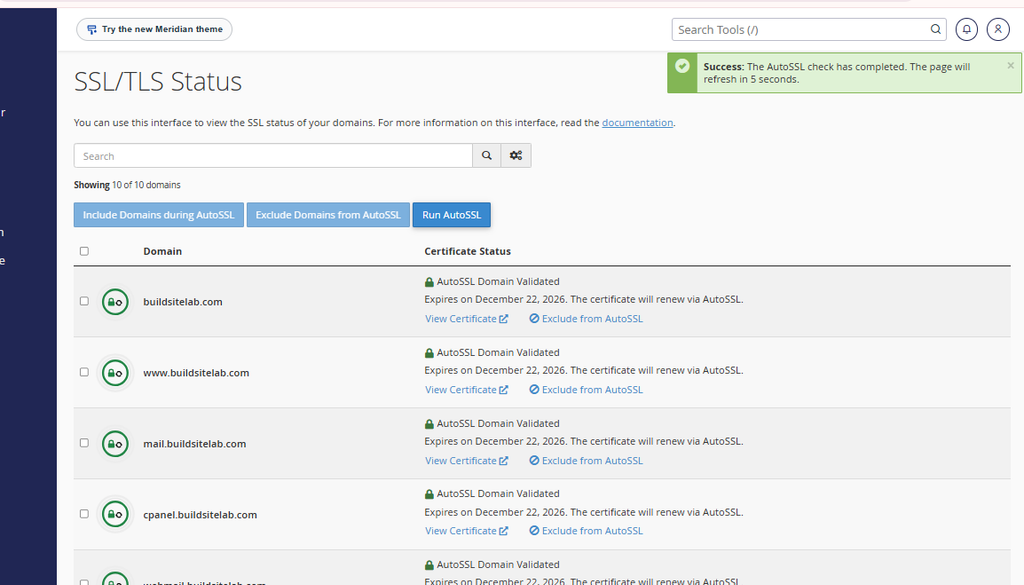Click Showing 10 of 10 domains text
This screenshot has width=1024, height=585.
pos(127,185)
